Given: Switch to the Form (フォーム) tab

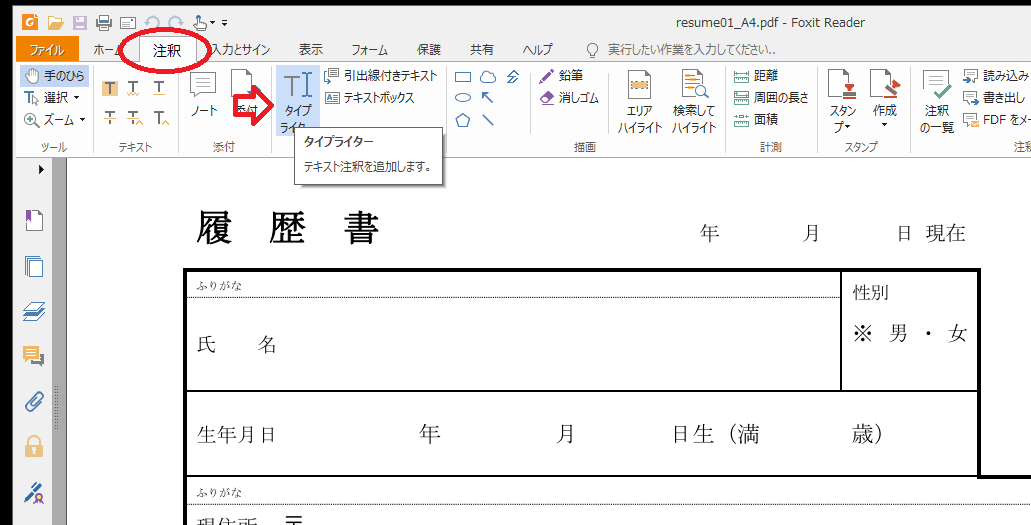Looking at the screenshot, I should 370,49.
